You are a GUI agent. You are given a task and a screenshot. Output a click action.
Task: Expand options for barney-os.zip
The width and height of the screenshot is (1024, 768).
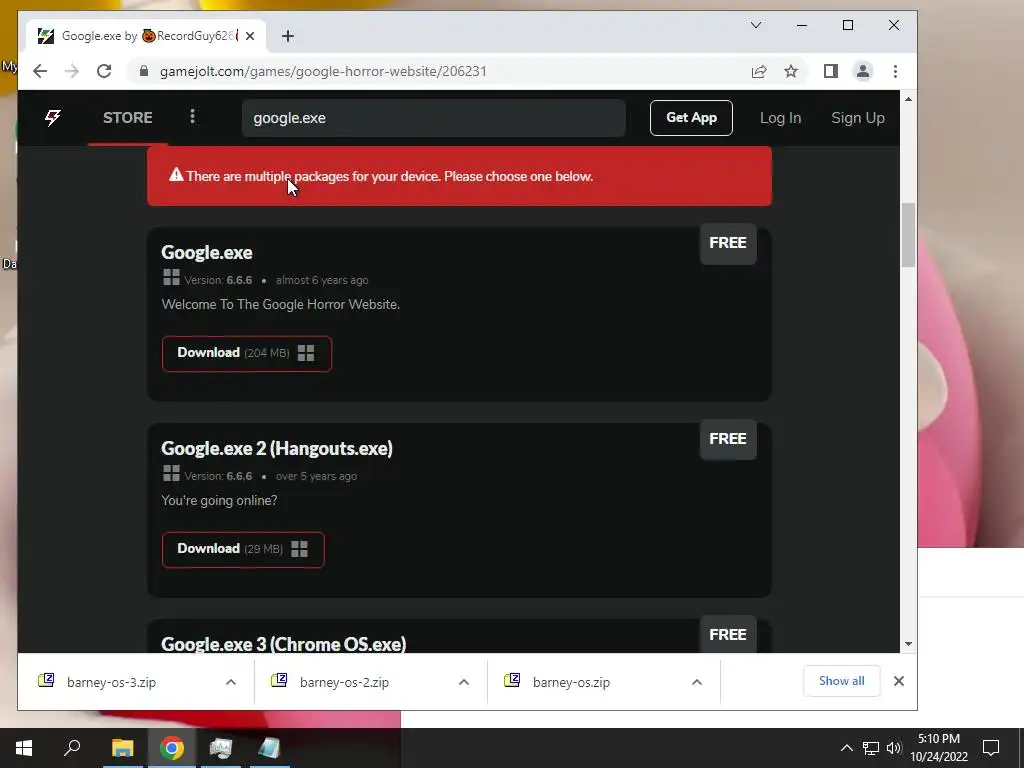[697, 682]
